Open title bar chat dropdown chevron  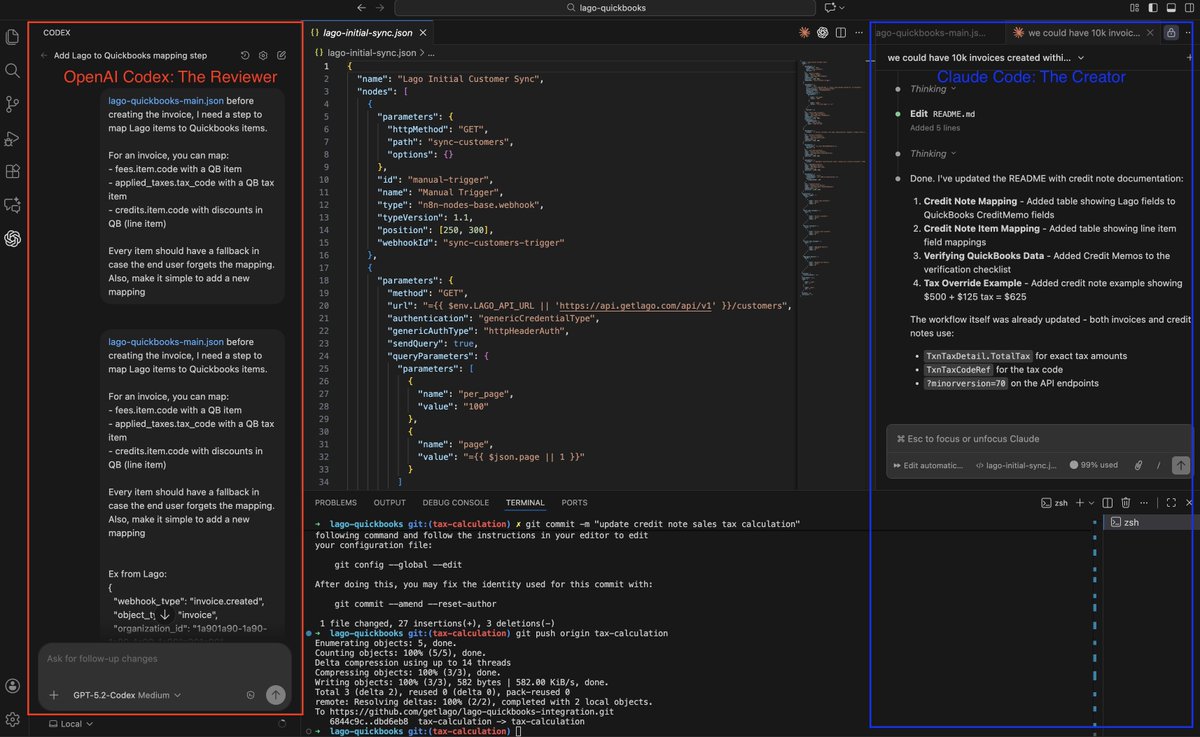(842, 7)
